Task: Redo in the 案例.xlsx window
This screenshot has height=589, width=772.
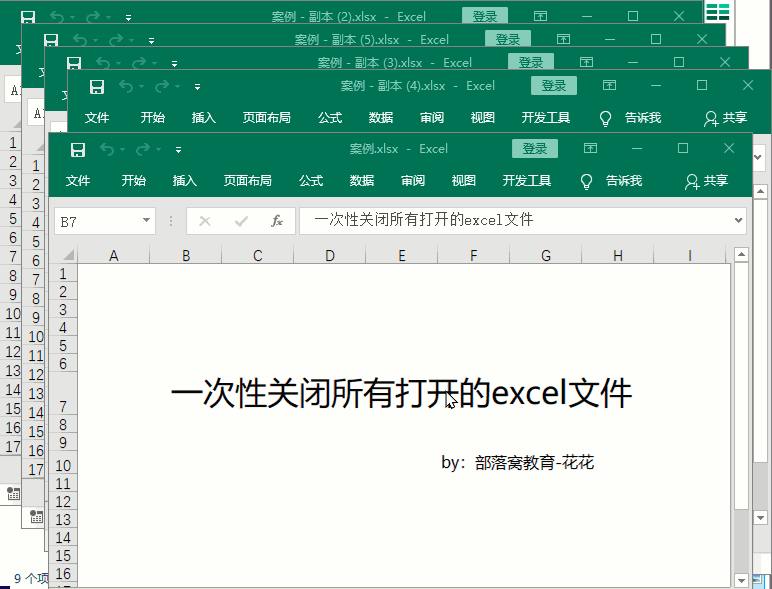Action: 143,149
